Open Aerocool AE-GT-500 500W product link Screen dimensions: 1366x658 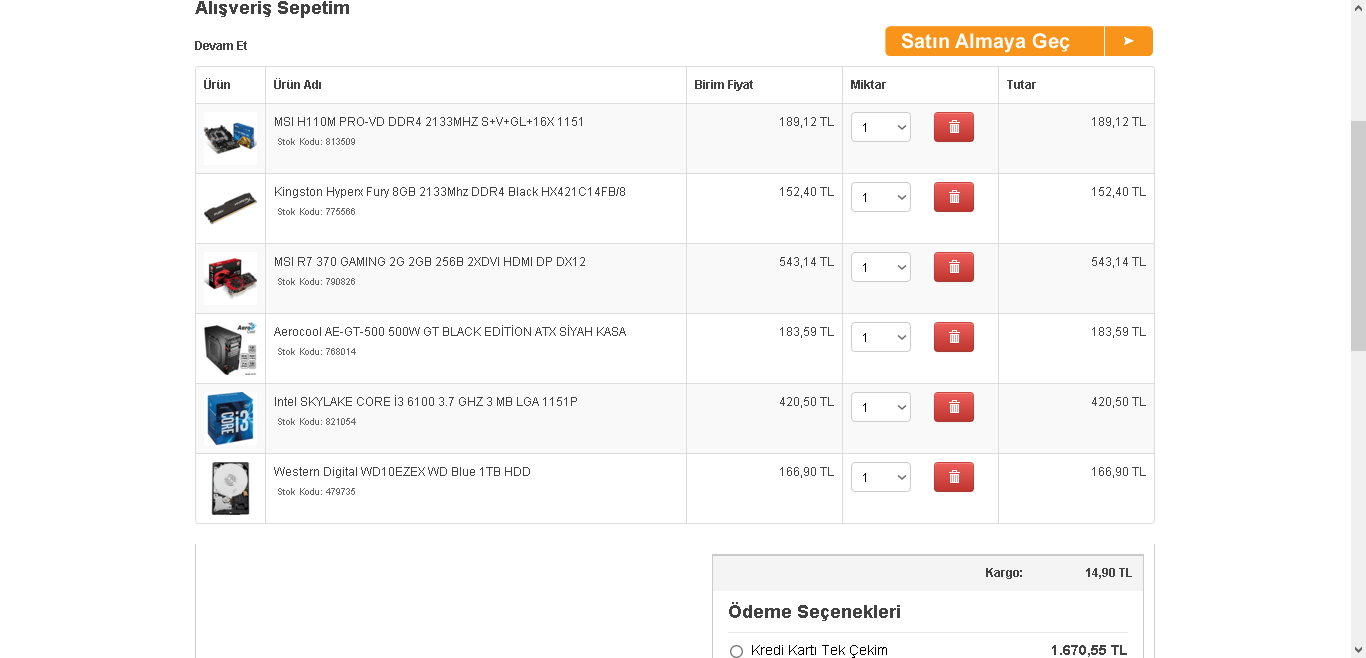[450, 332]
